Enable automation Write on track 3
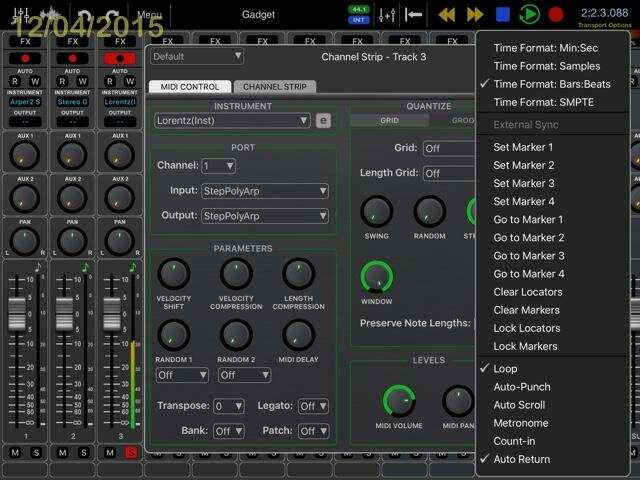Image resolution: width=640 pixels, height=480 pixels. point(130,81)
